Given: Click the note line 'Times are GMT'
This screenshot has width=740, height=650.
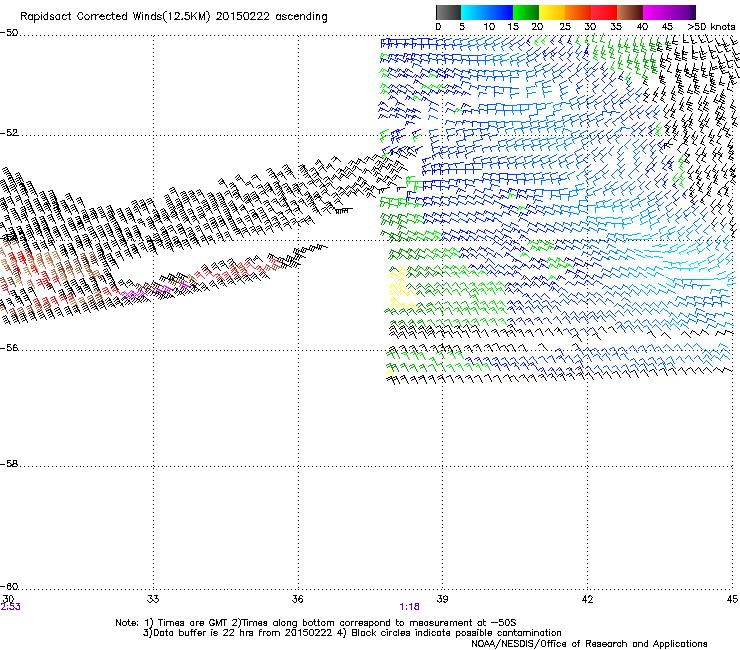Looking at the screenshot, I should pos(191,623).
